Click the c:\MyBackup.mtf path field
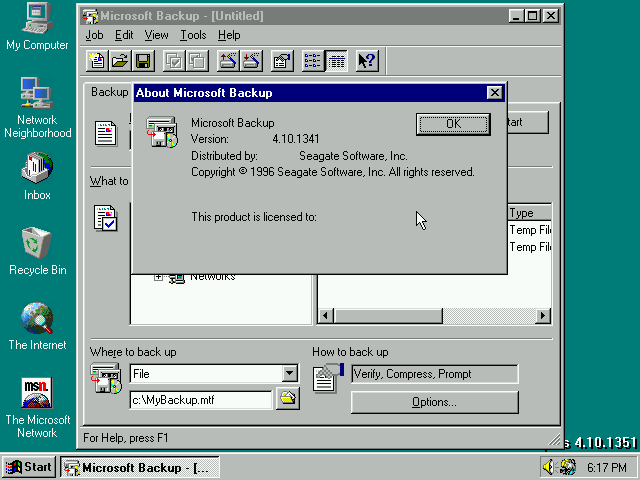Image resolution: width=640 pixels, height=480 pixels. 201,400
